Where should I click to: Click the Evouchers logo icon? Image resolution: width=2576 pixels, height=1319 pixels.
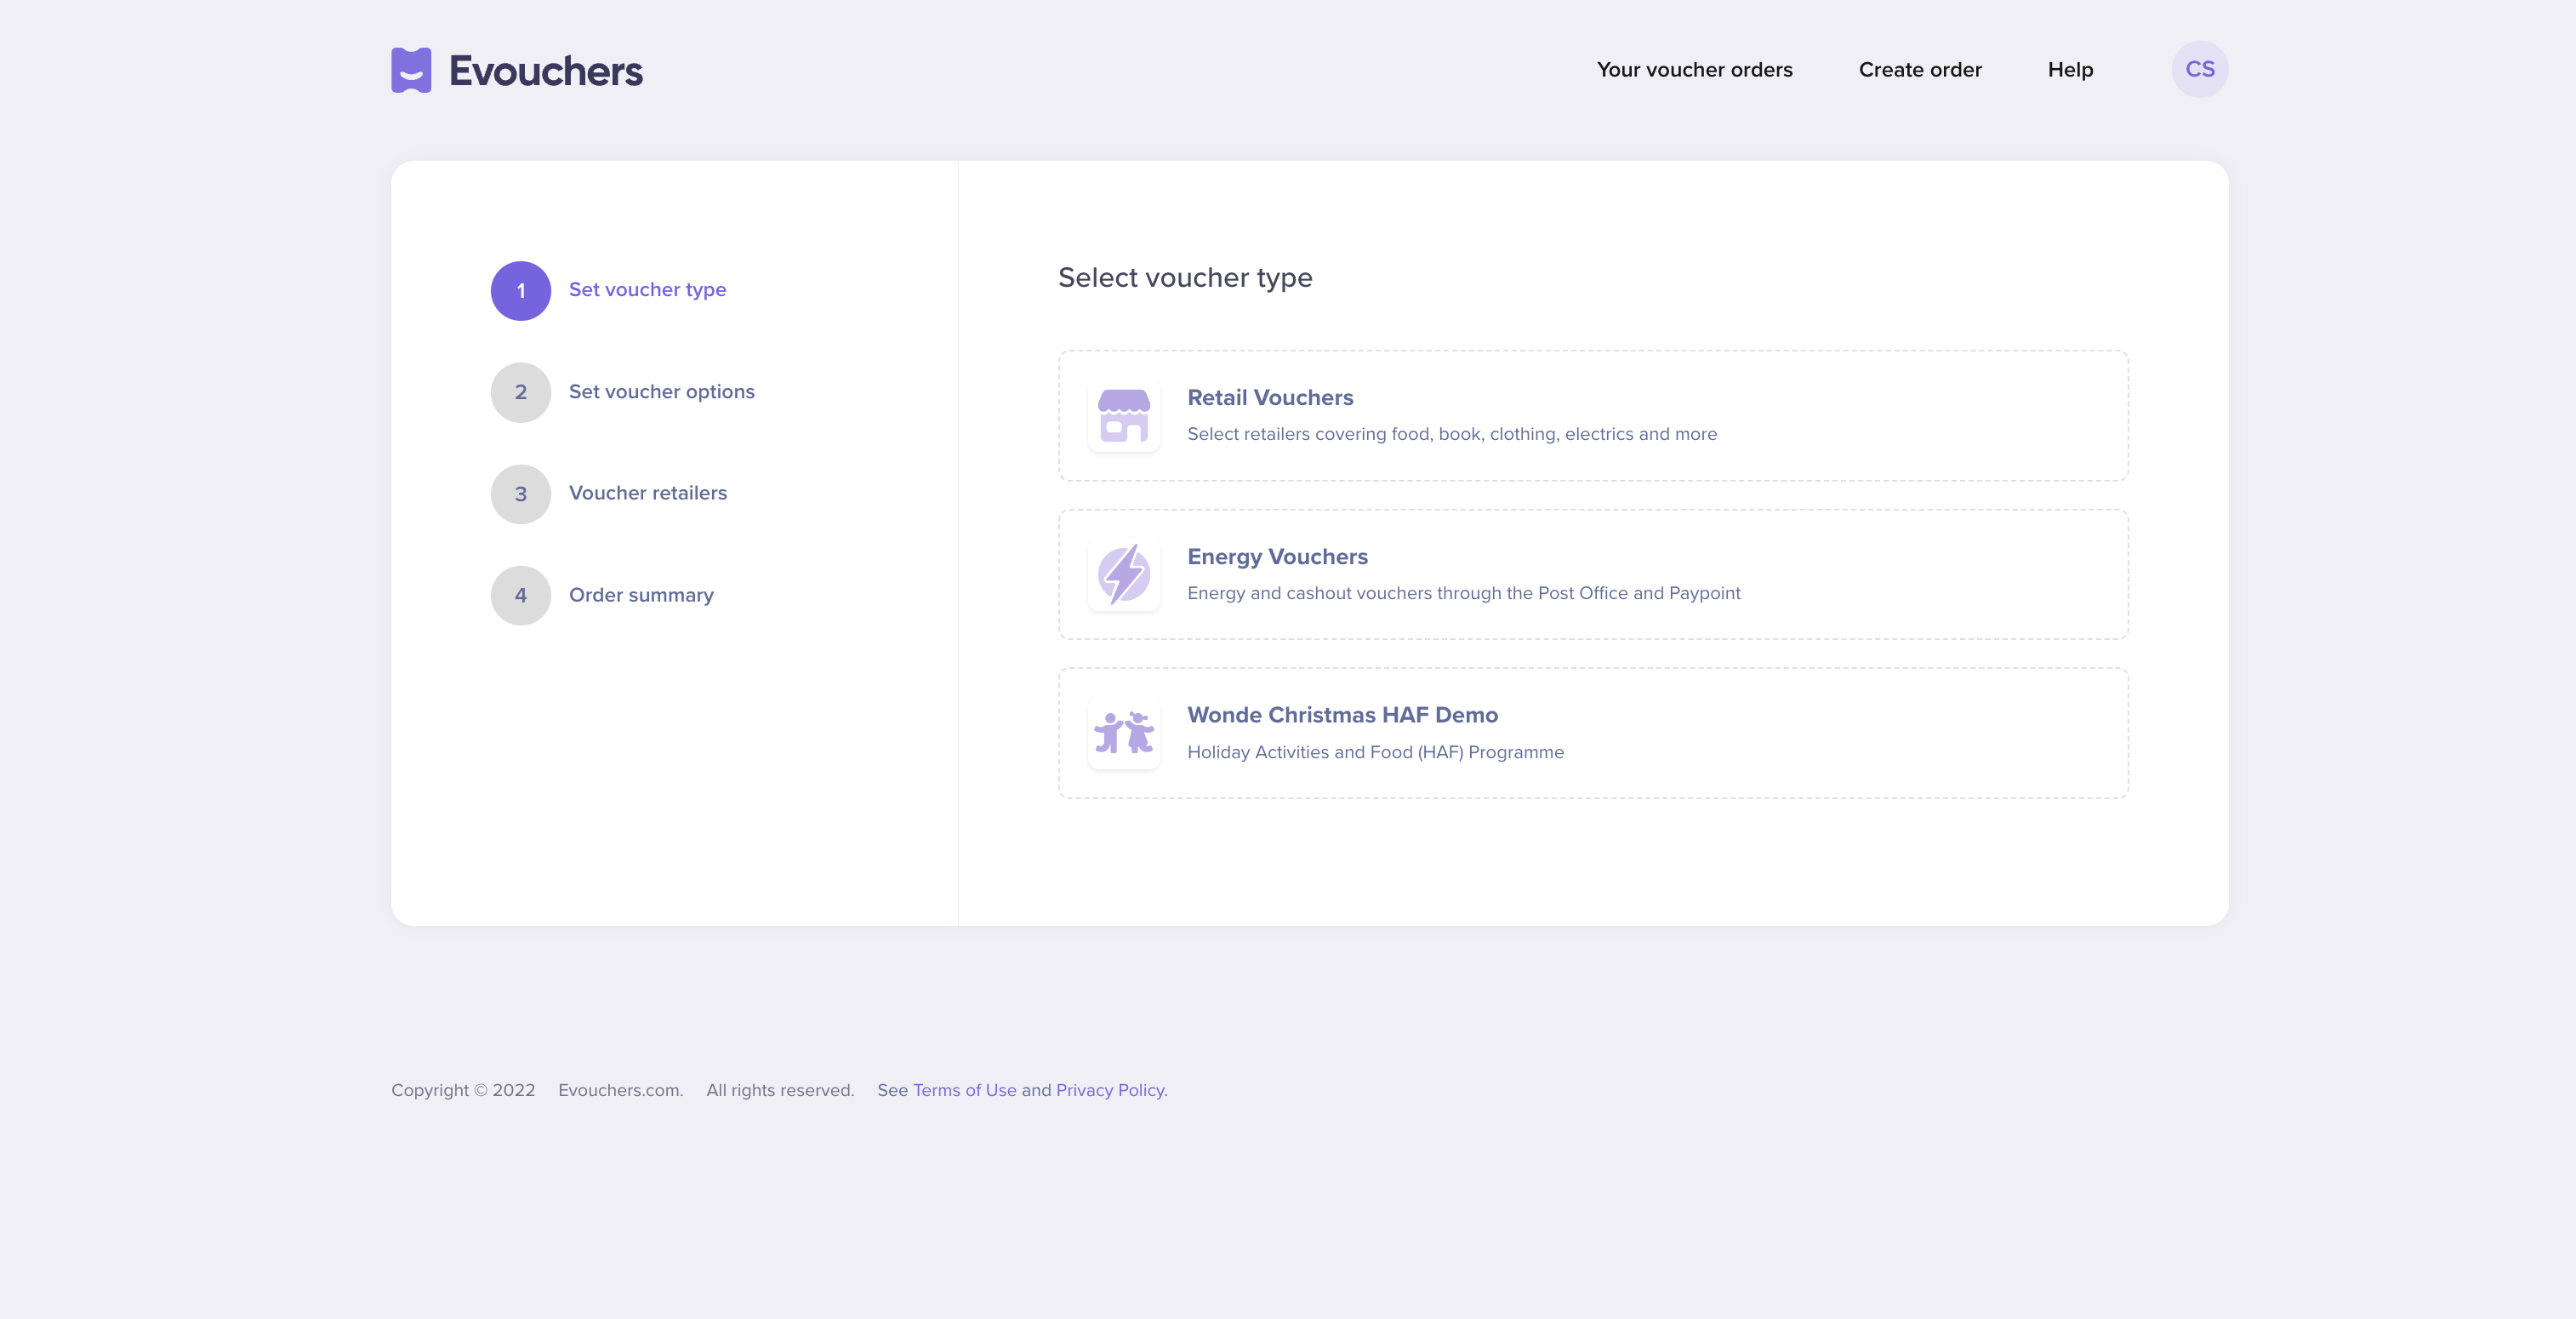coord(411,70)
